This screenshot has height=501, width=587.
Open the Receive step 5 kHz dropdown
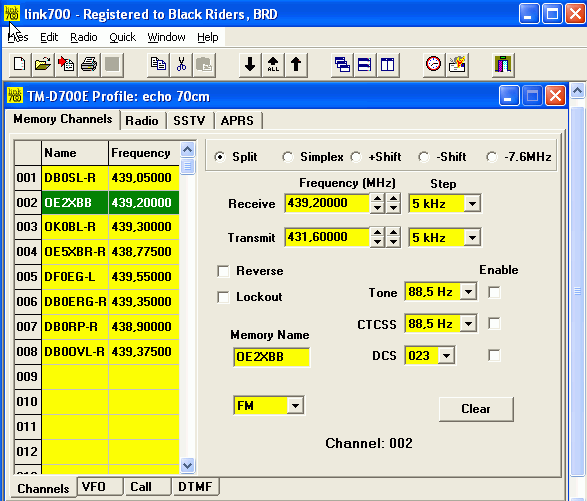click(x=472, y=204)
